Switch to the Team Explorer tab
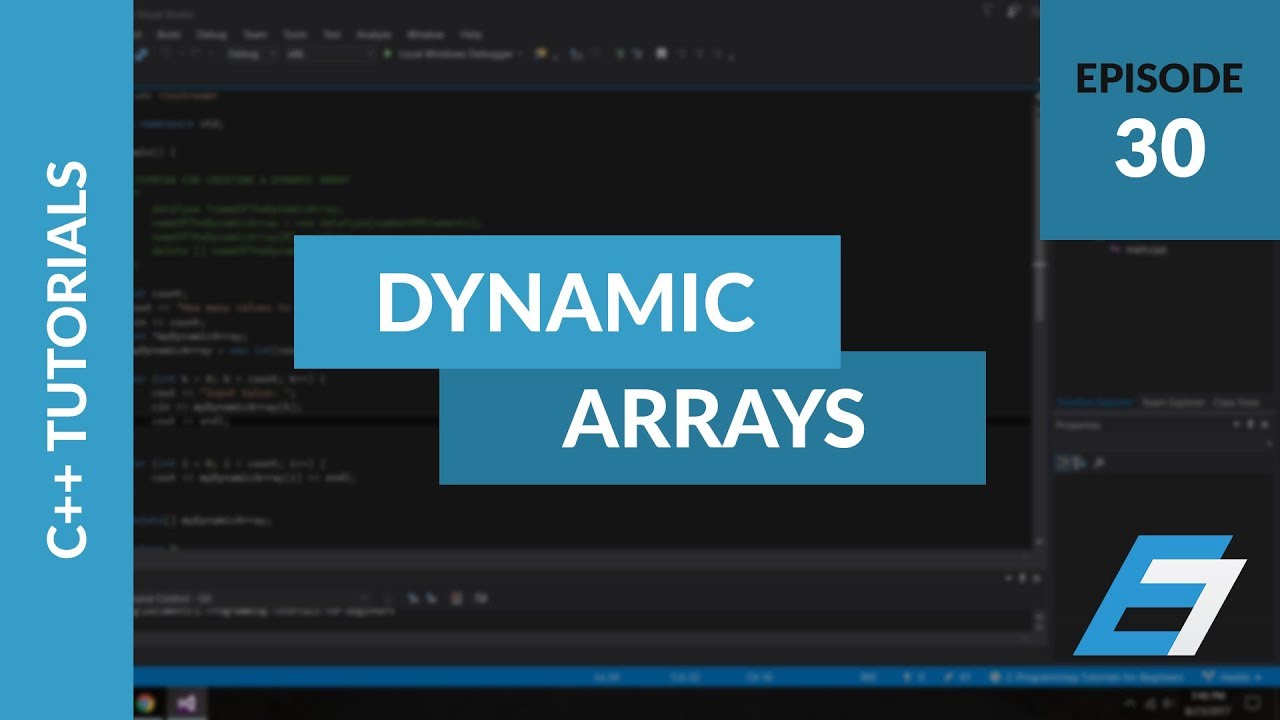Image resolution: width=1280 pixels, height=720 pixels. (x=1173, y=402)
